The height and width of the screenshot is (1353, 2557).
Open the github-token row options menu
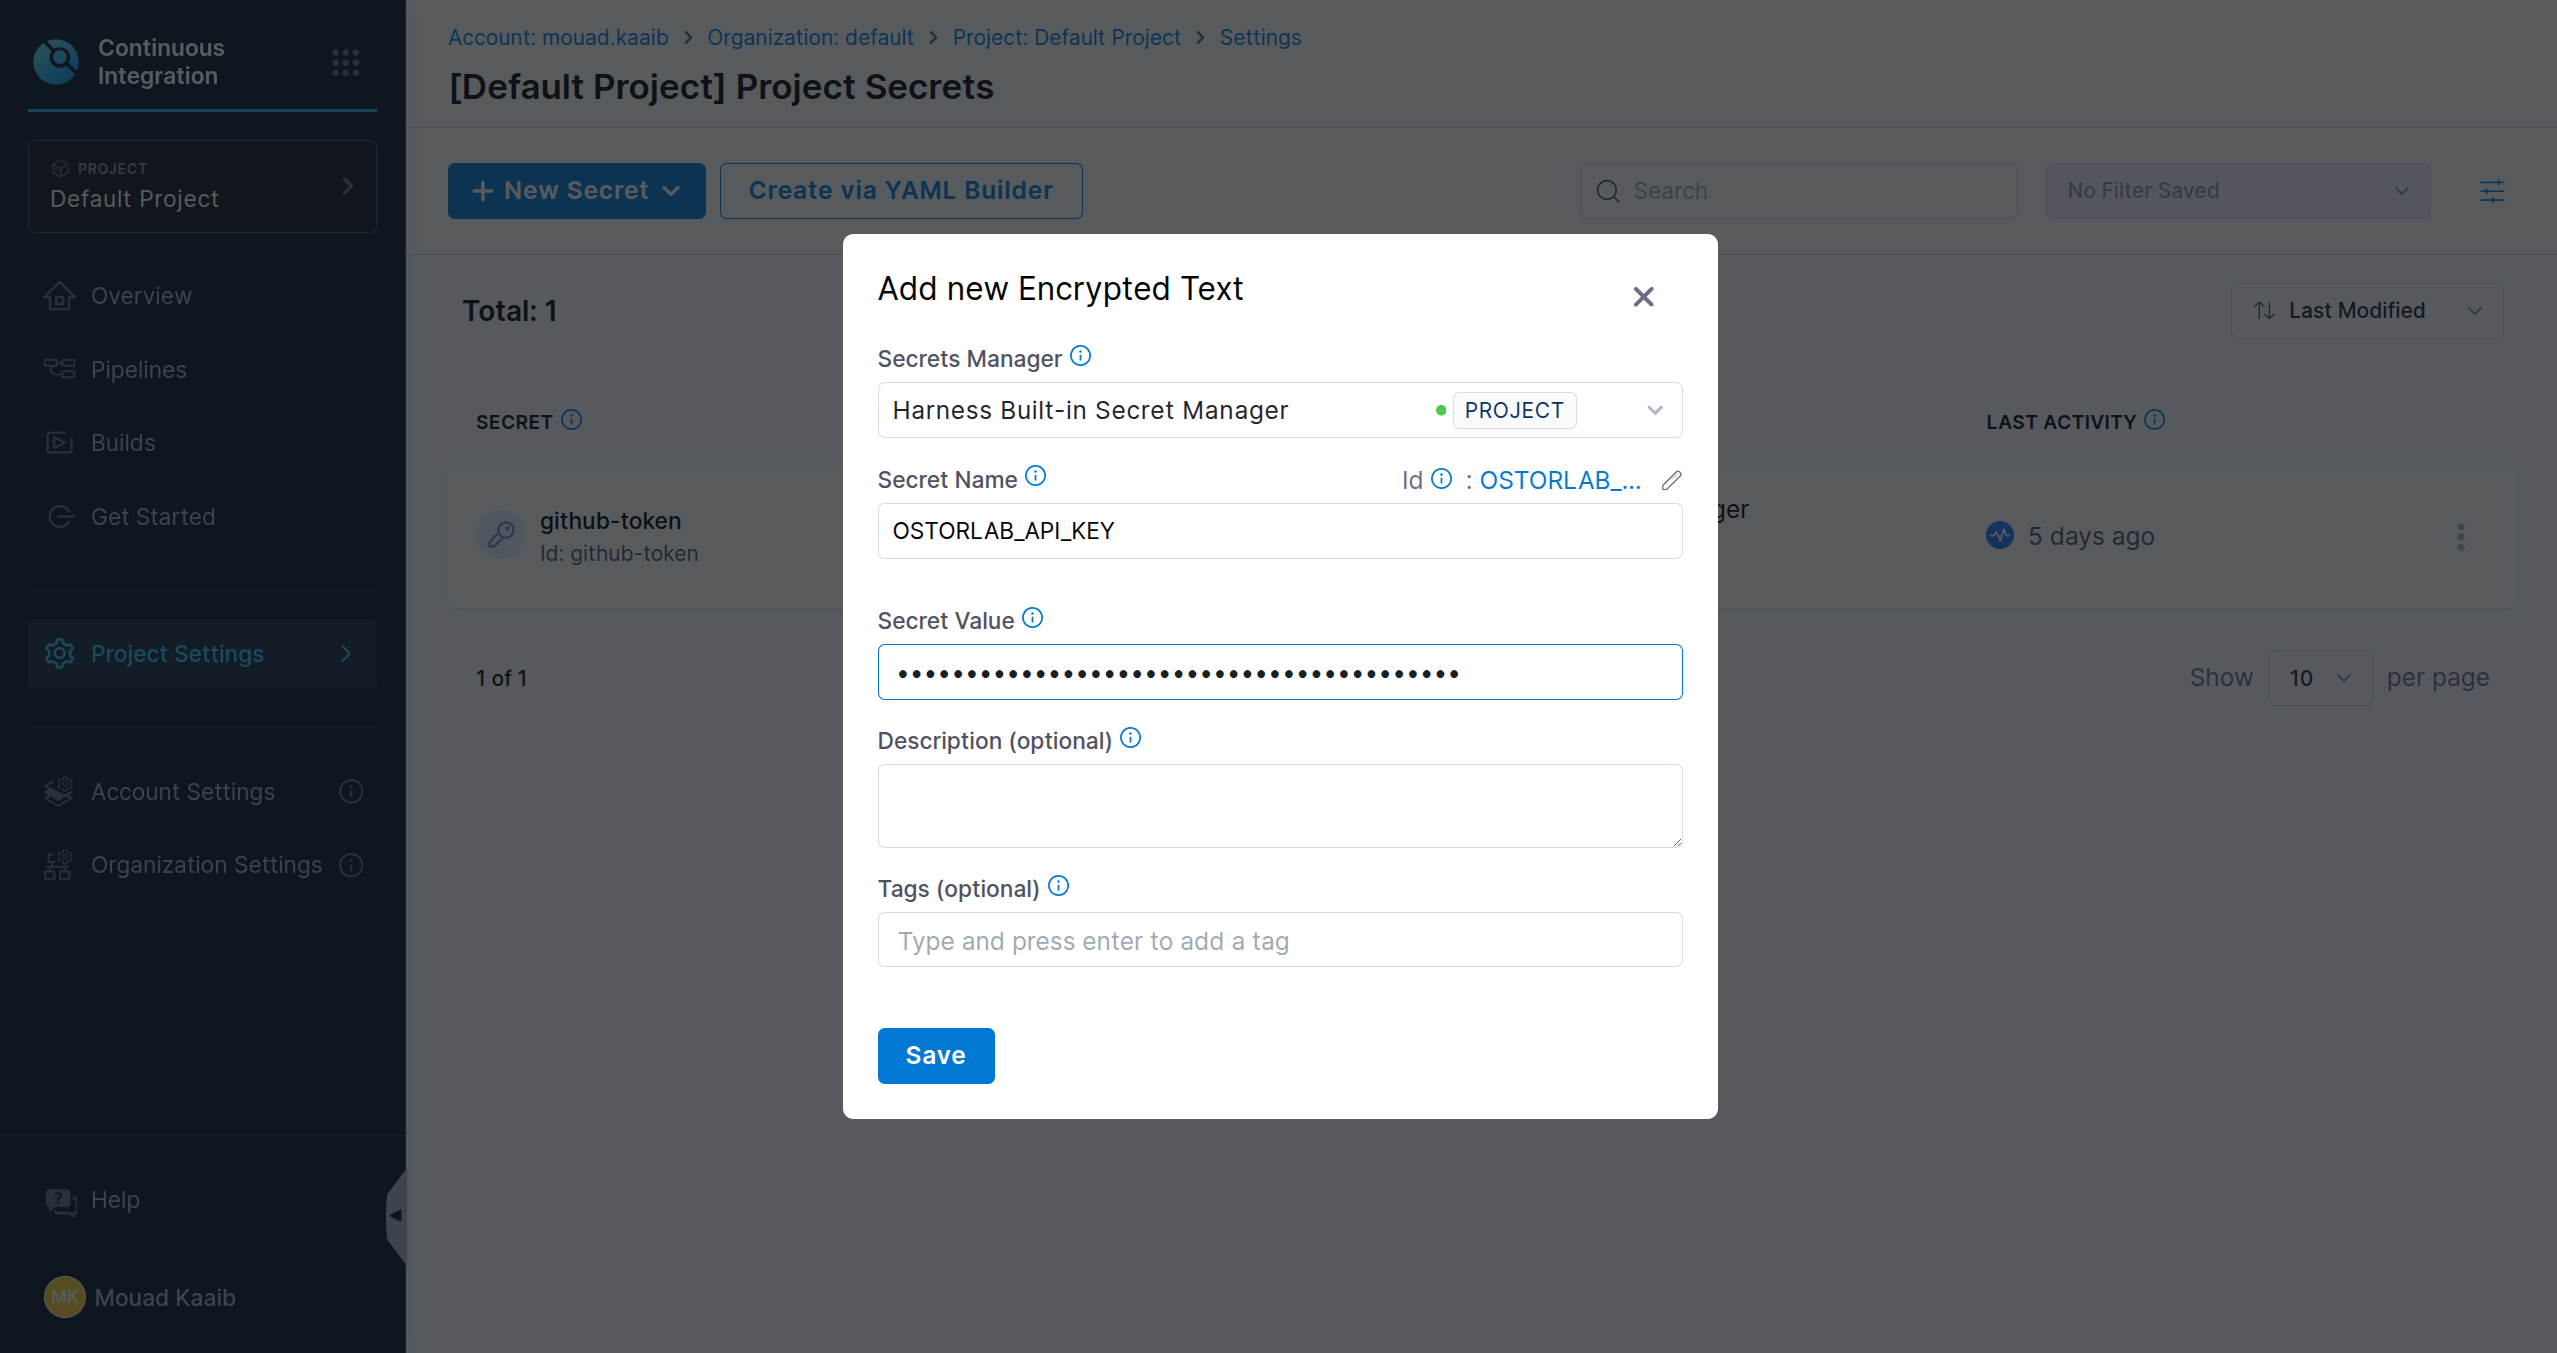point(2461,537)
